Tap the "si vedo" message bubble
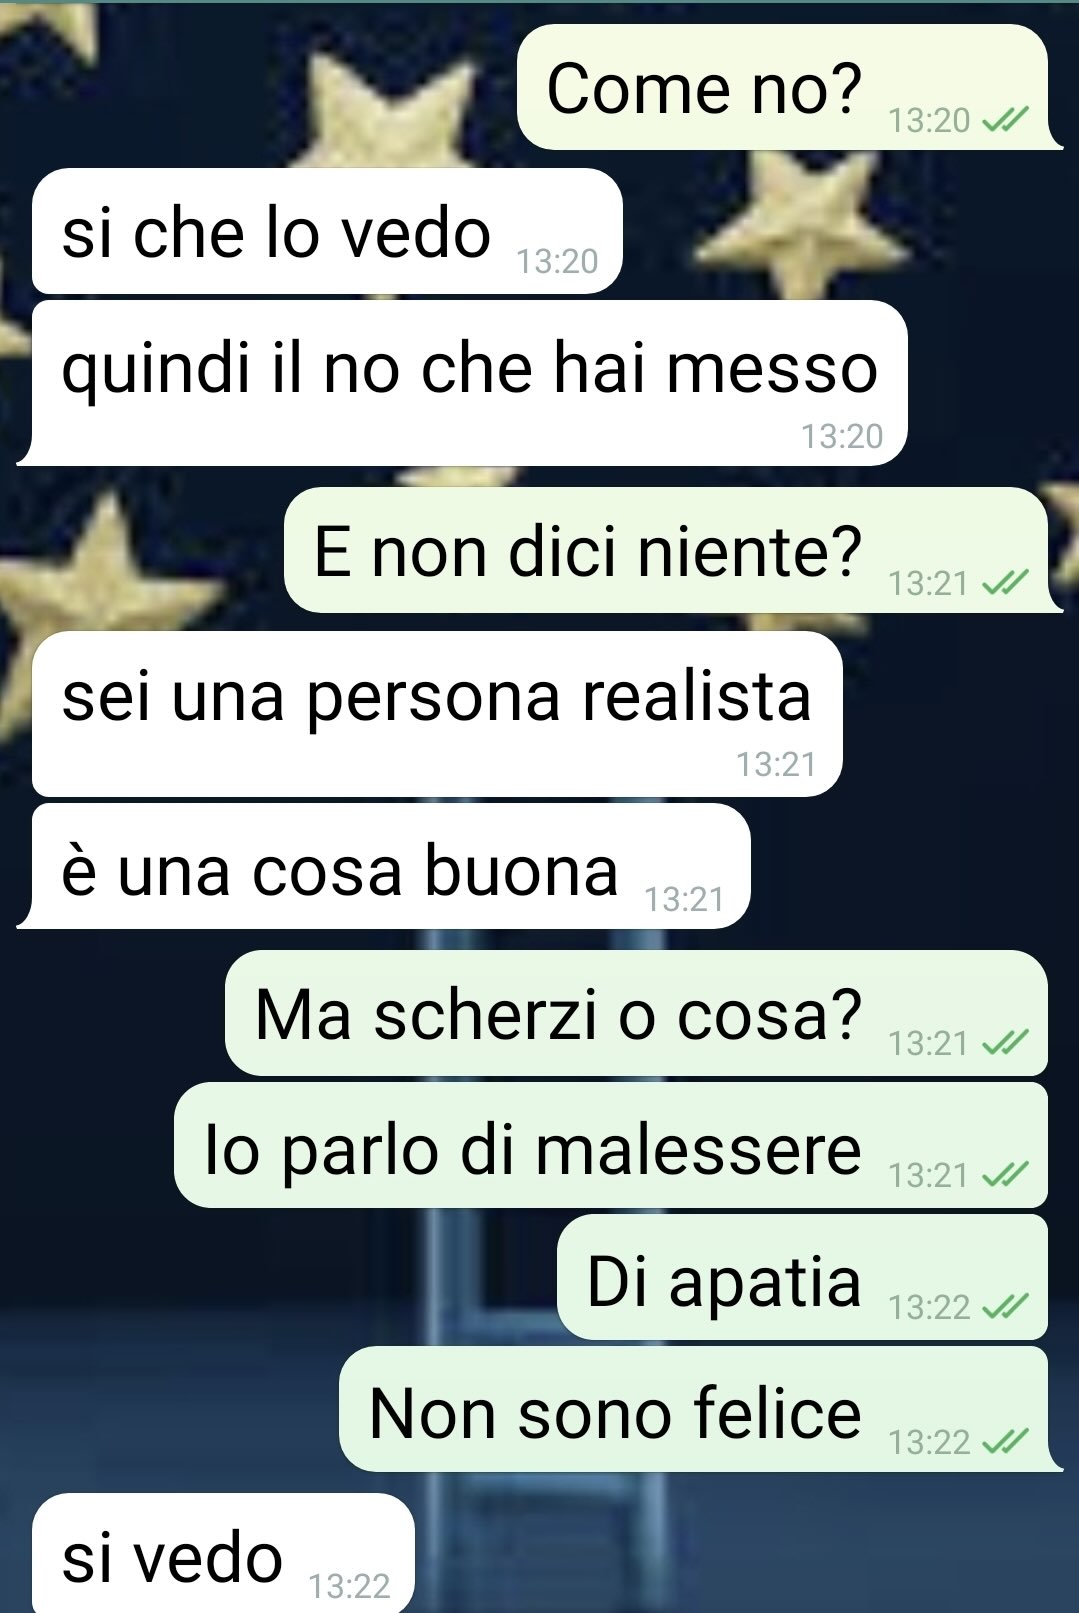The image size is (1079, 1613). point(223,1553)
